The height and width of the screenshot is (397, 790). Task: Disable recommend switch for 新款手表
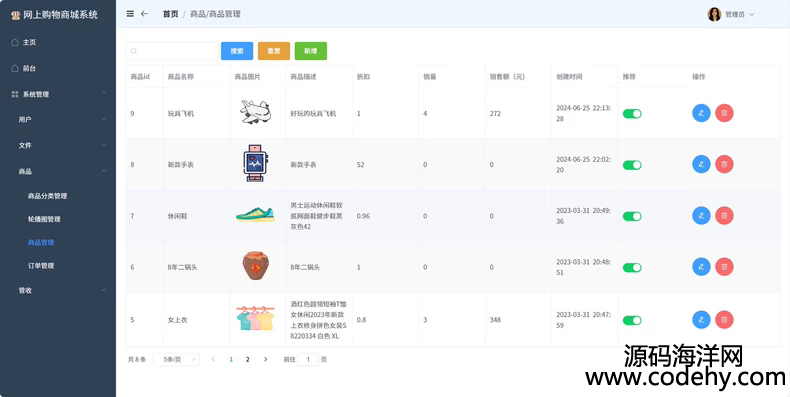pos(632,165)
